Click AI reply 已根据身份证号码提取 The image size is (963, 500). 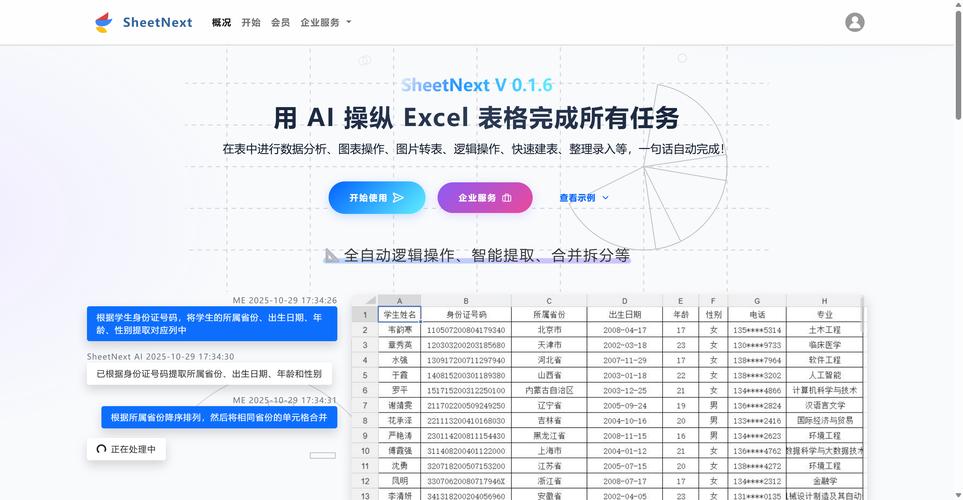coord(209,373)
